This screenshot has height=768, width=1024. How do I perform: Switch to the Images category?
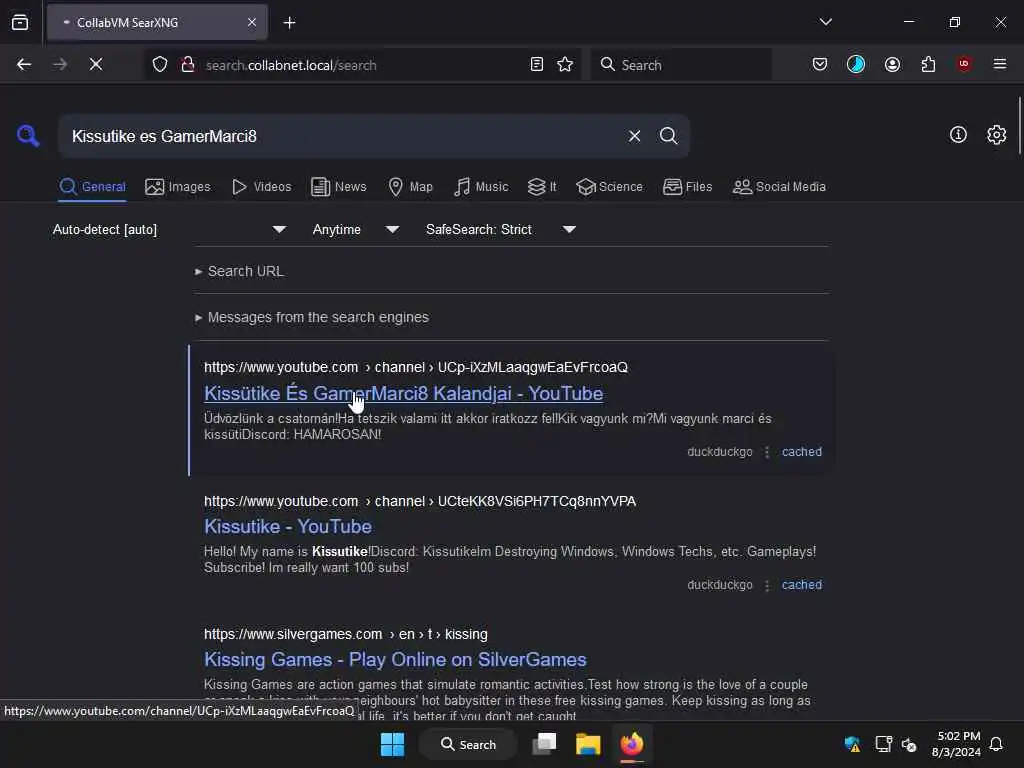(178, 187)
